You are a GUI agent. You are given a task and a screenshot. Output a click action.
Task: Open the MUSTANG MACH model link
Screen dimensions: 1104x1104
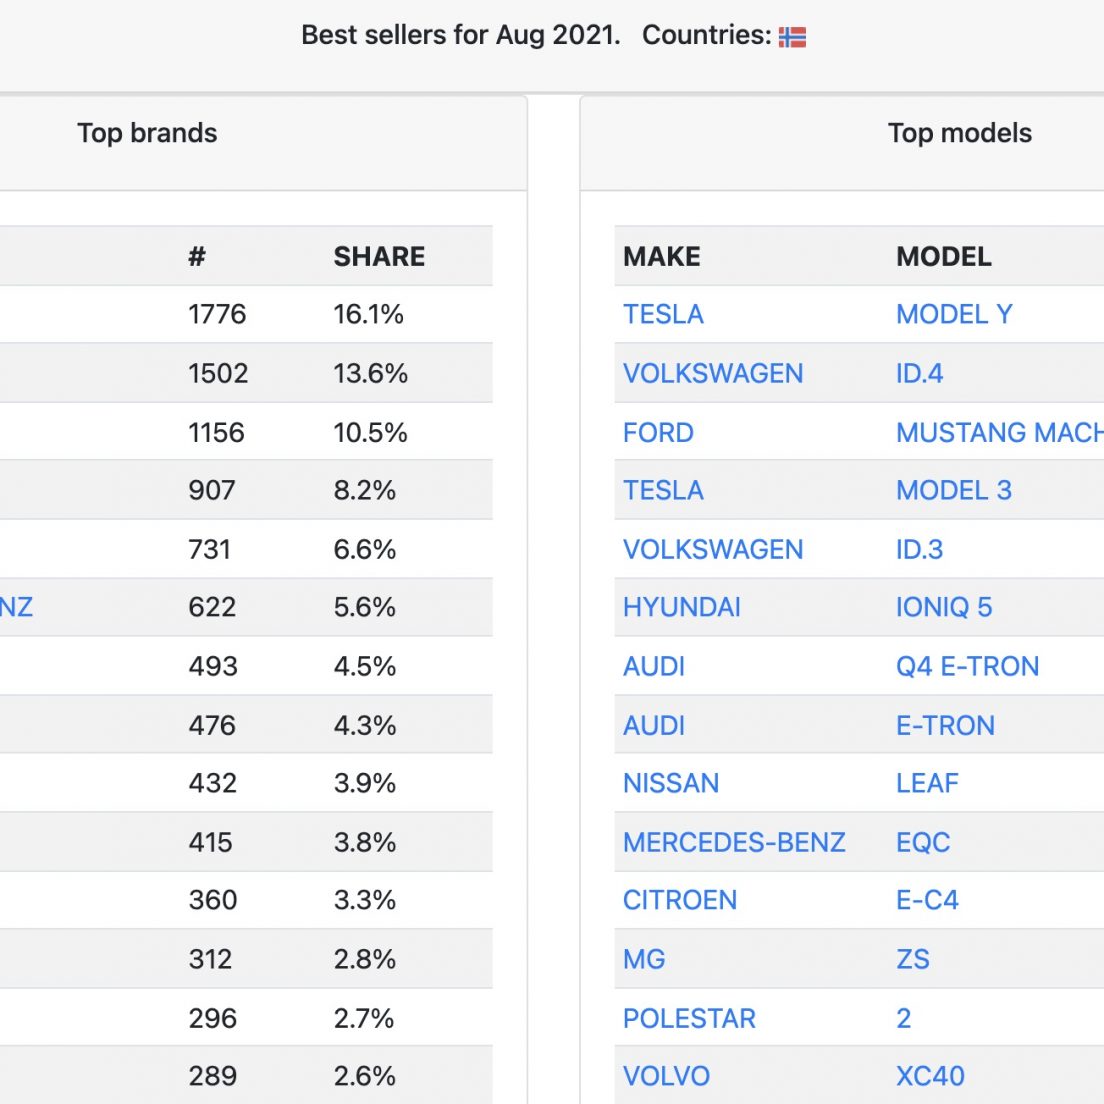click(x=1000, y=432)
